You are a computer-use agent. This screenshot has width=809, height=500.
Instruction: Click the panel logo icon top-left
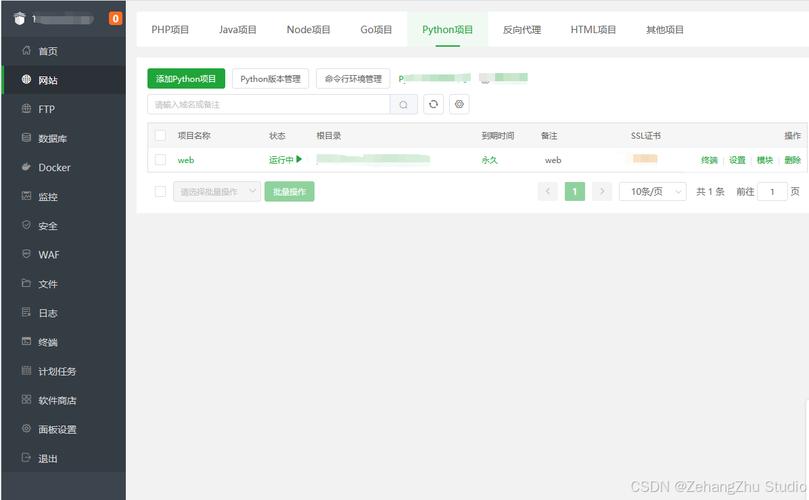[20, 19]
